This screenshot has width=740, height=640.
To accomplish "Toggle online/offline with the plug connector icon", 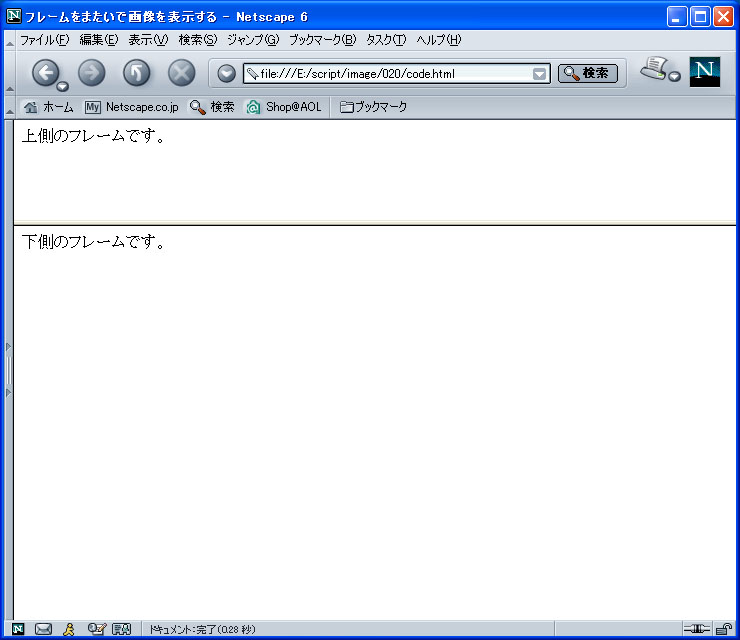I will 697,629.
